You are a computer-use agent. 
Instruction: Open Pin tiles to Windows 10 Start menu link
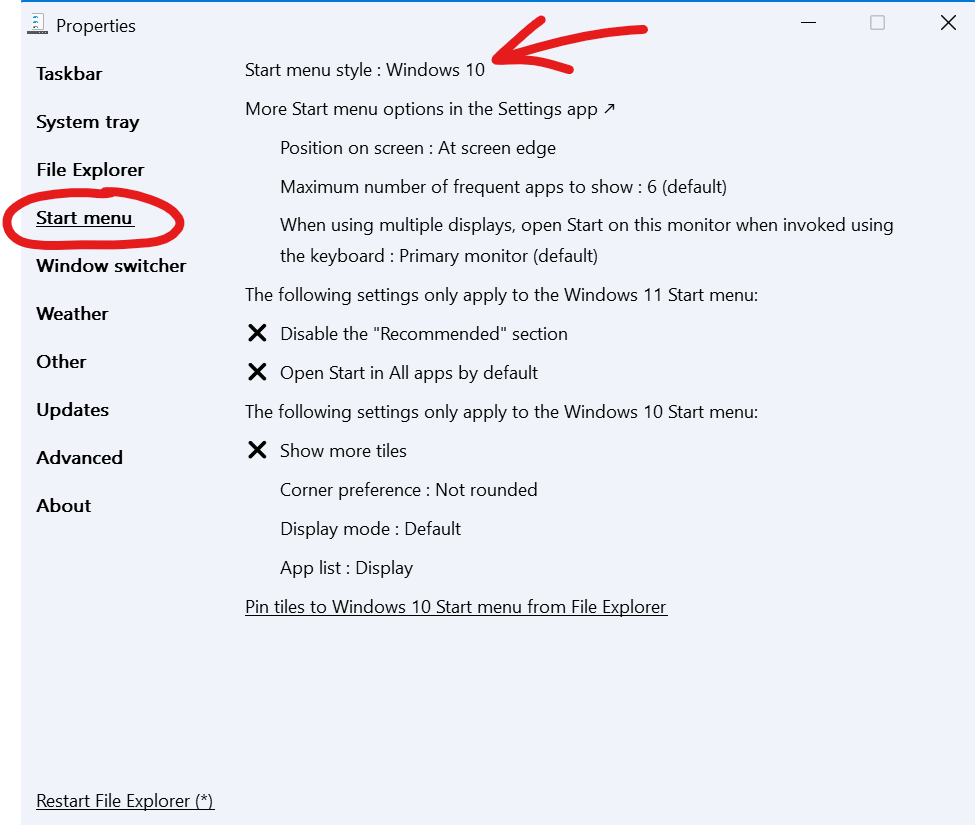click(456, 607)
